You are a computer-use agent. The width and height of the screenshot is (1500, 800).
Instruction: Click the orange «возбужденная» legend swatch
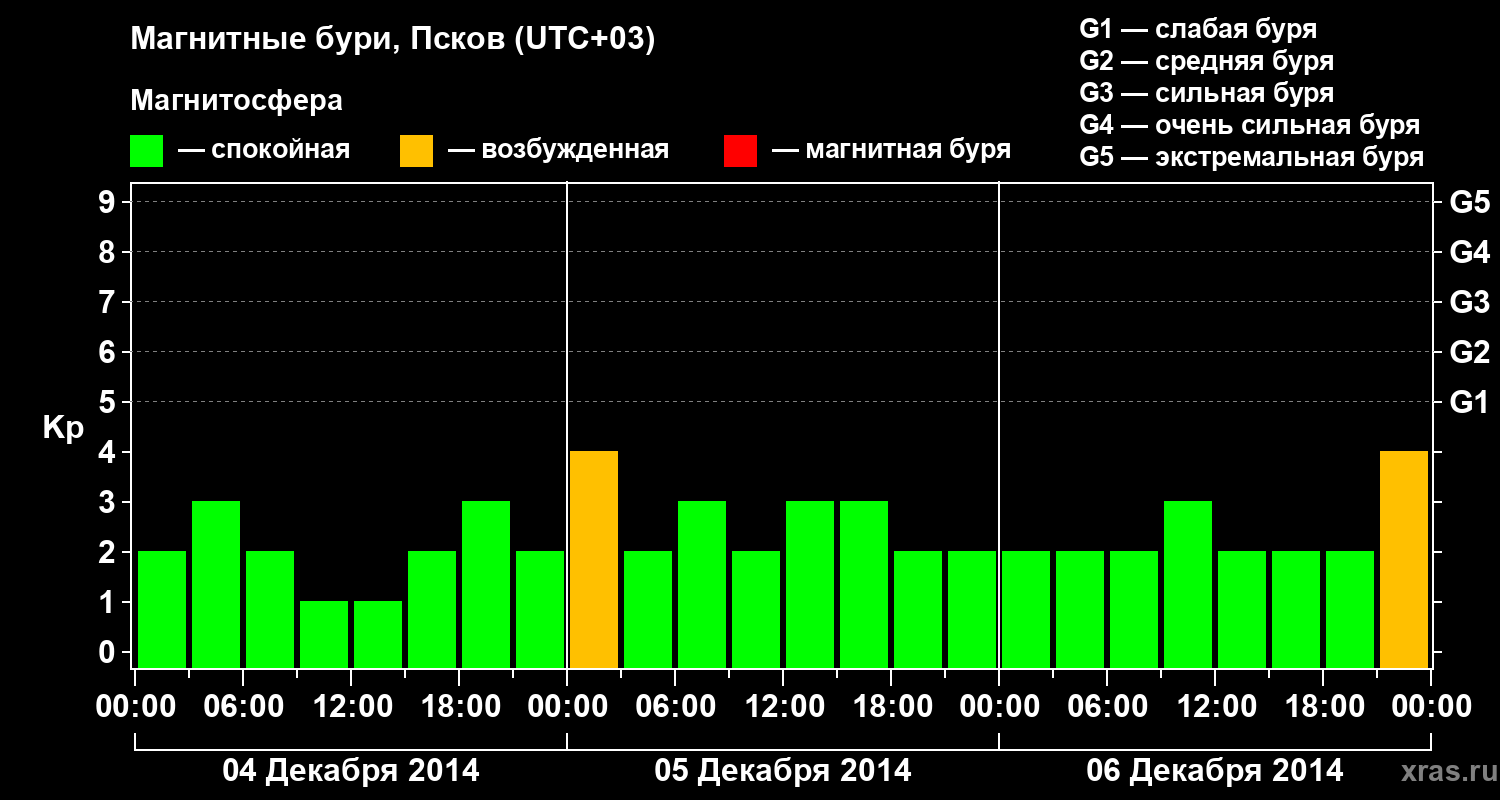coord(416,151)
